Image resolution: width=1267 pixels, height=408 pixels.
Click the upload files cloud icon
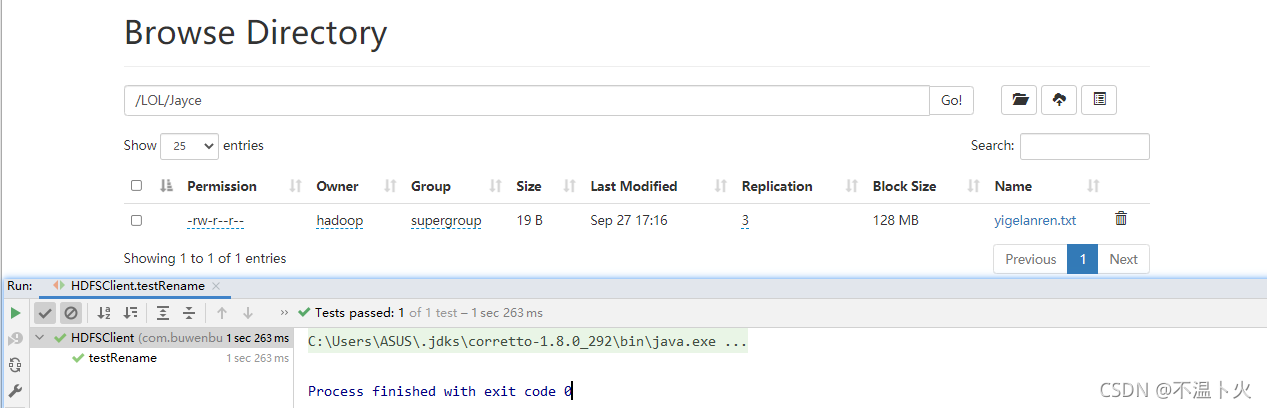point(1059,100)
